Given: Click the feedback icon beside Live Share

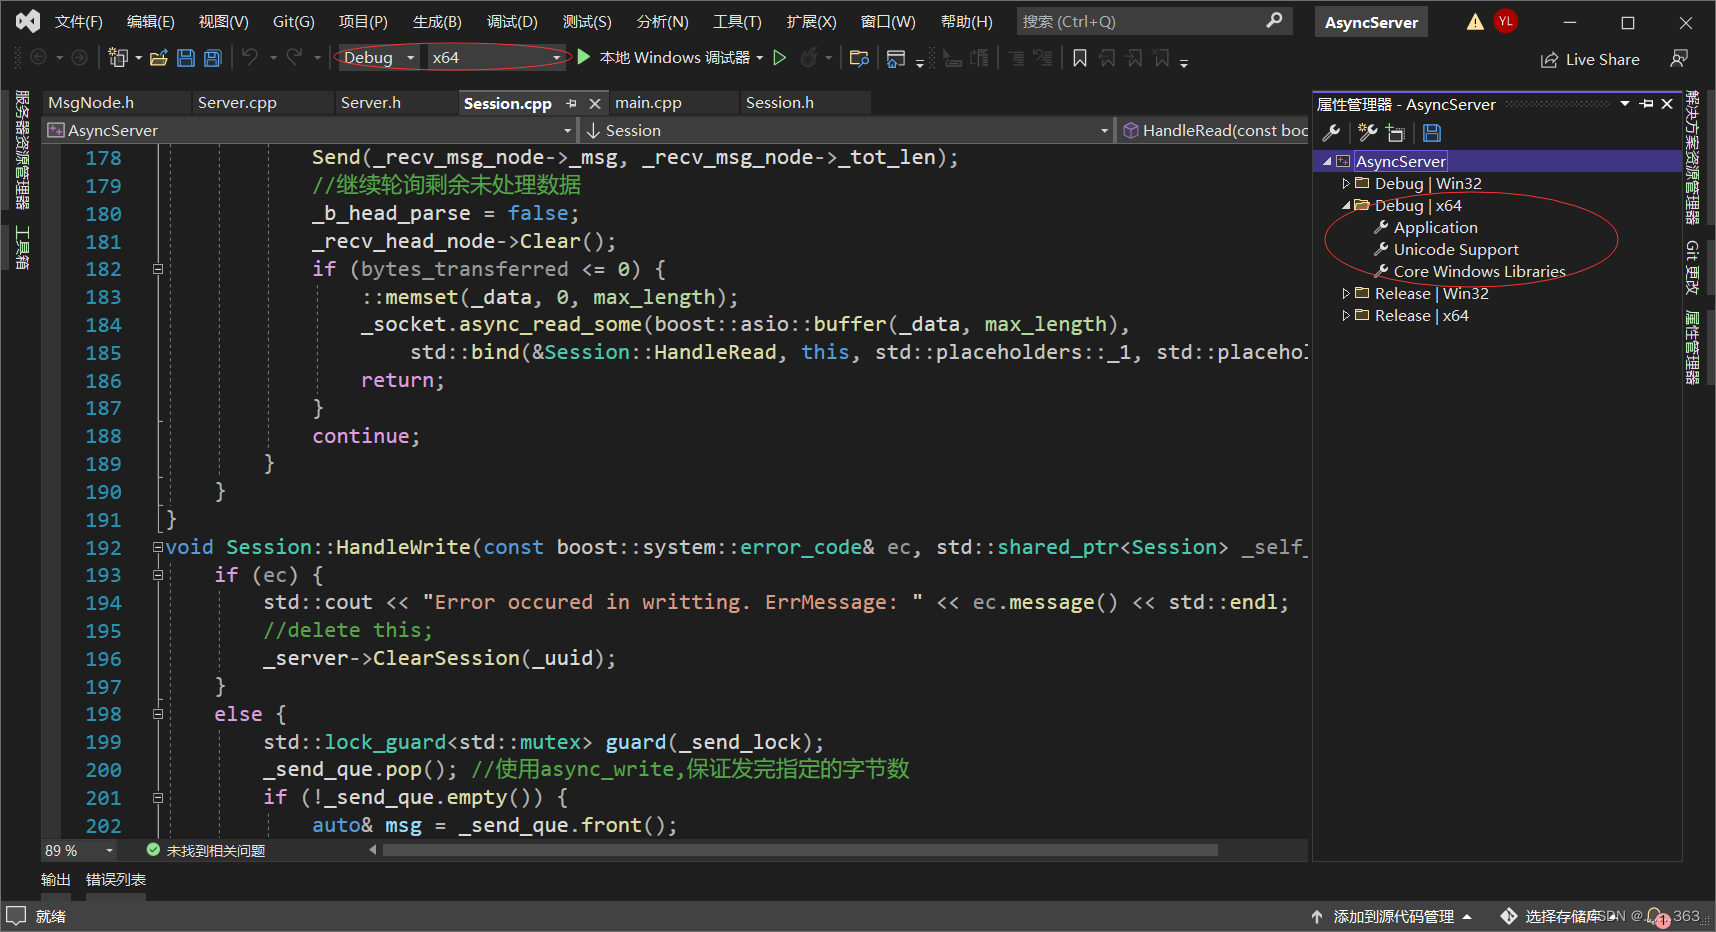Looking at the screenshot, I should (x=1679, y=59).
